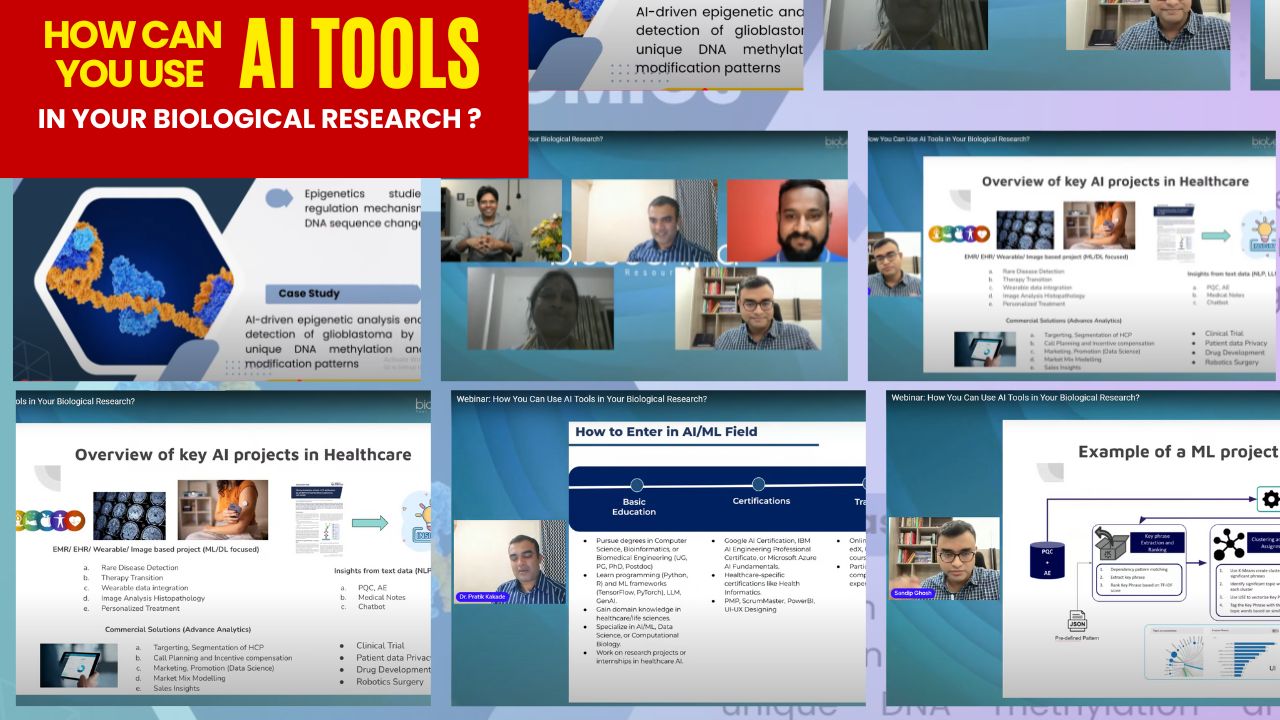The image size is (1280, 720).
Task: Click the "Dr. Pratik Kakade" name tag
Action: (484, 596)
